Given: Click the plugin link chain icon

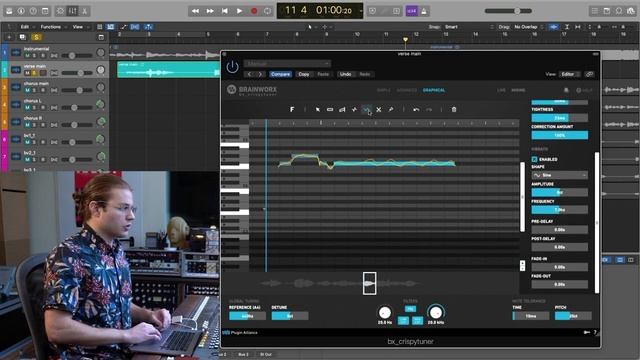Looking at the screenshot, I should click(589, 74).
